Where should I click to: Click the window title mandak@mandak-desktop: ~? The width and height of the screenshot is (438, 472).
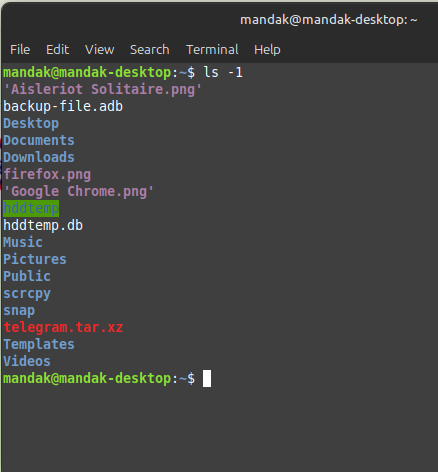point(329,20)
